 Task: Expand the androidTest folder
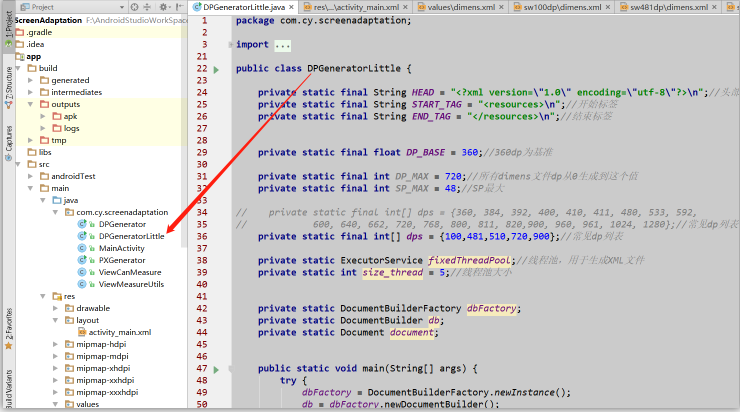31,177
